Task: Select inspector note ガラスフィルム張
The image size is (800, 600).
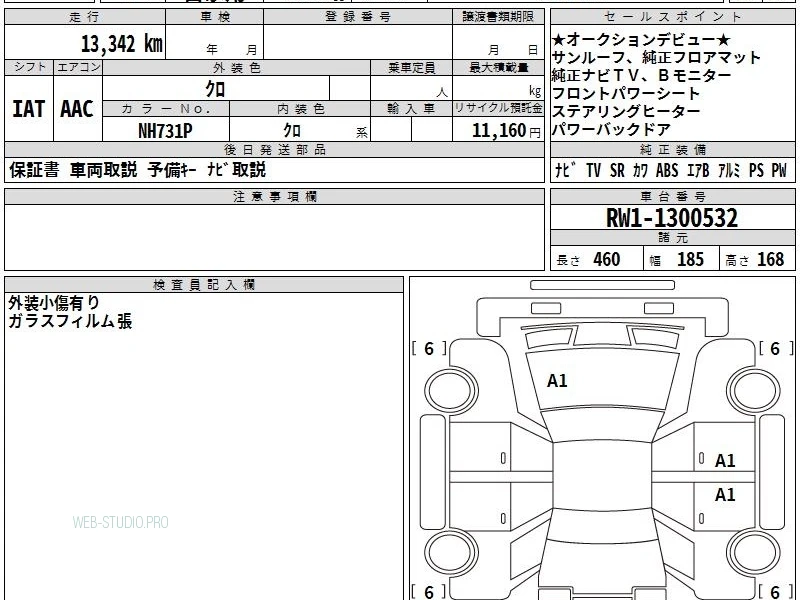Action: pos(70,321)
